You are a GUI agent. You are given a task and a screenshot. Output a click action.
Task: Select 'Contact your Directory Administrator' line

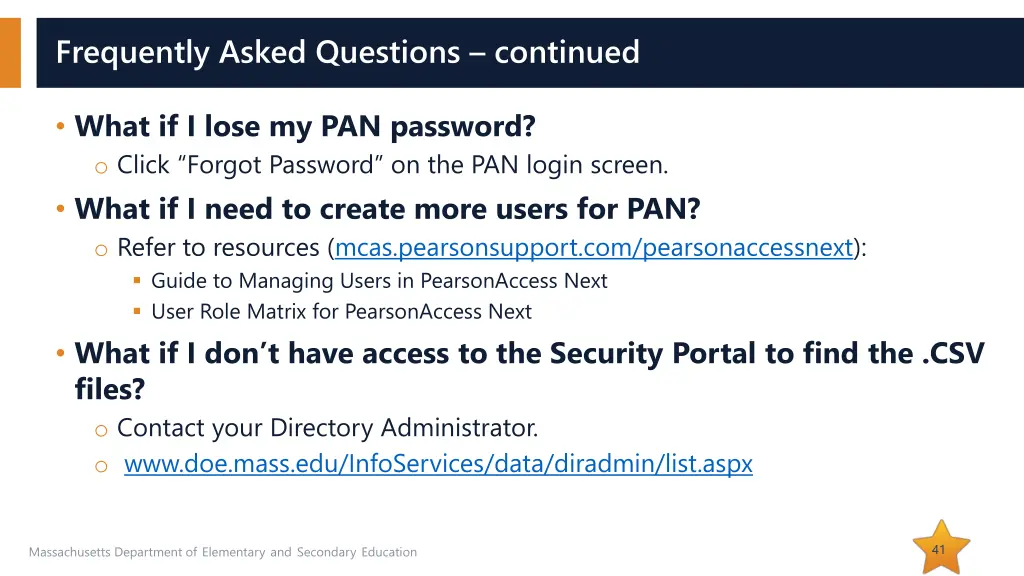click(x=327, y=428)
